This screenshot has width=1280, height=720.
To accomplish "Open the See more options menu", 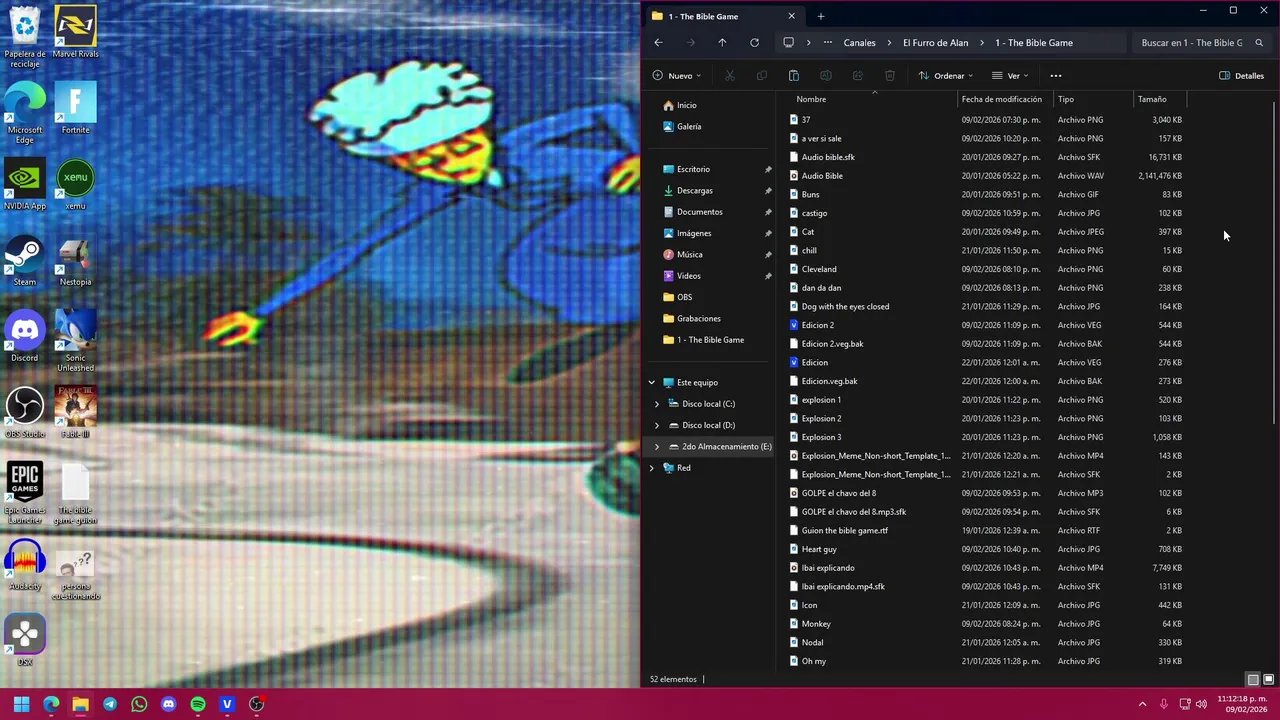I will point(1056,76).
